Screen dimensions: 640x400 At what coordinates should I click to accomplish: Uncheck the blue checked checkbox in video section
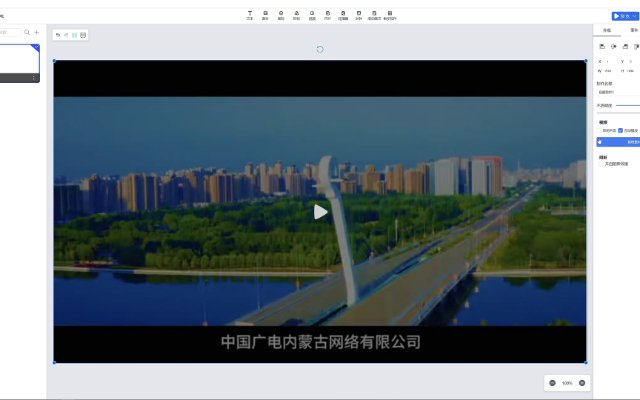click(620, 131)
